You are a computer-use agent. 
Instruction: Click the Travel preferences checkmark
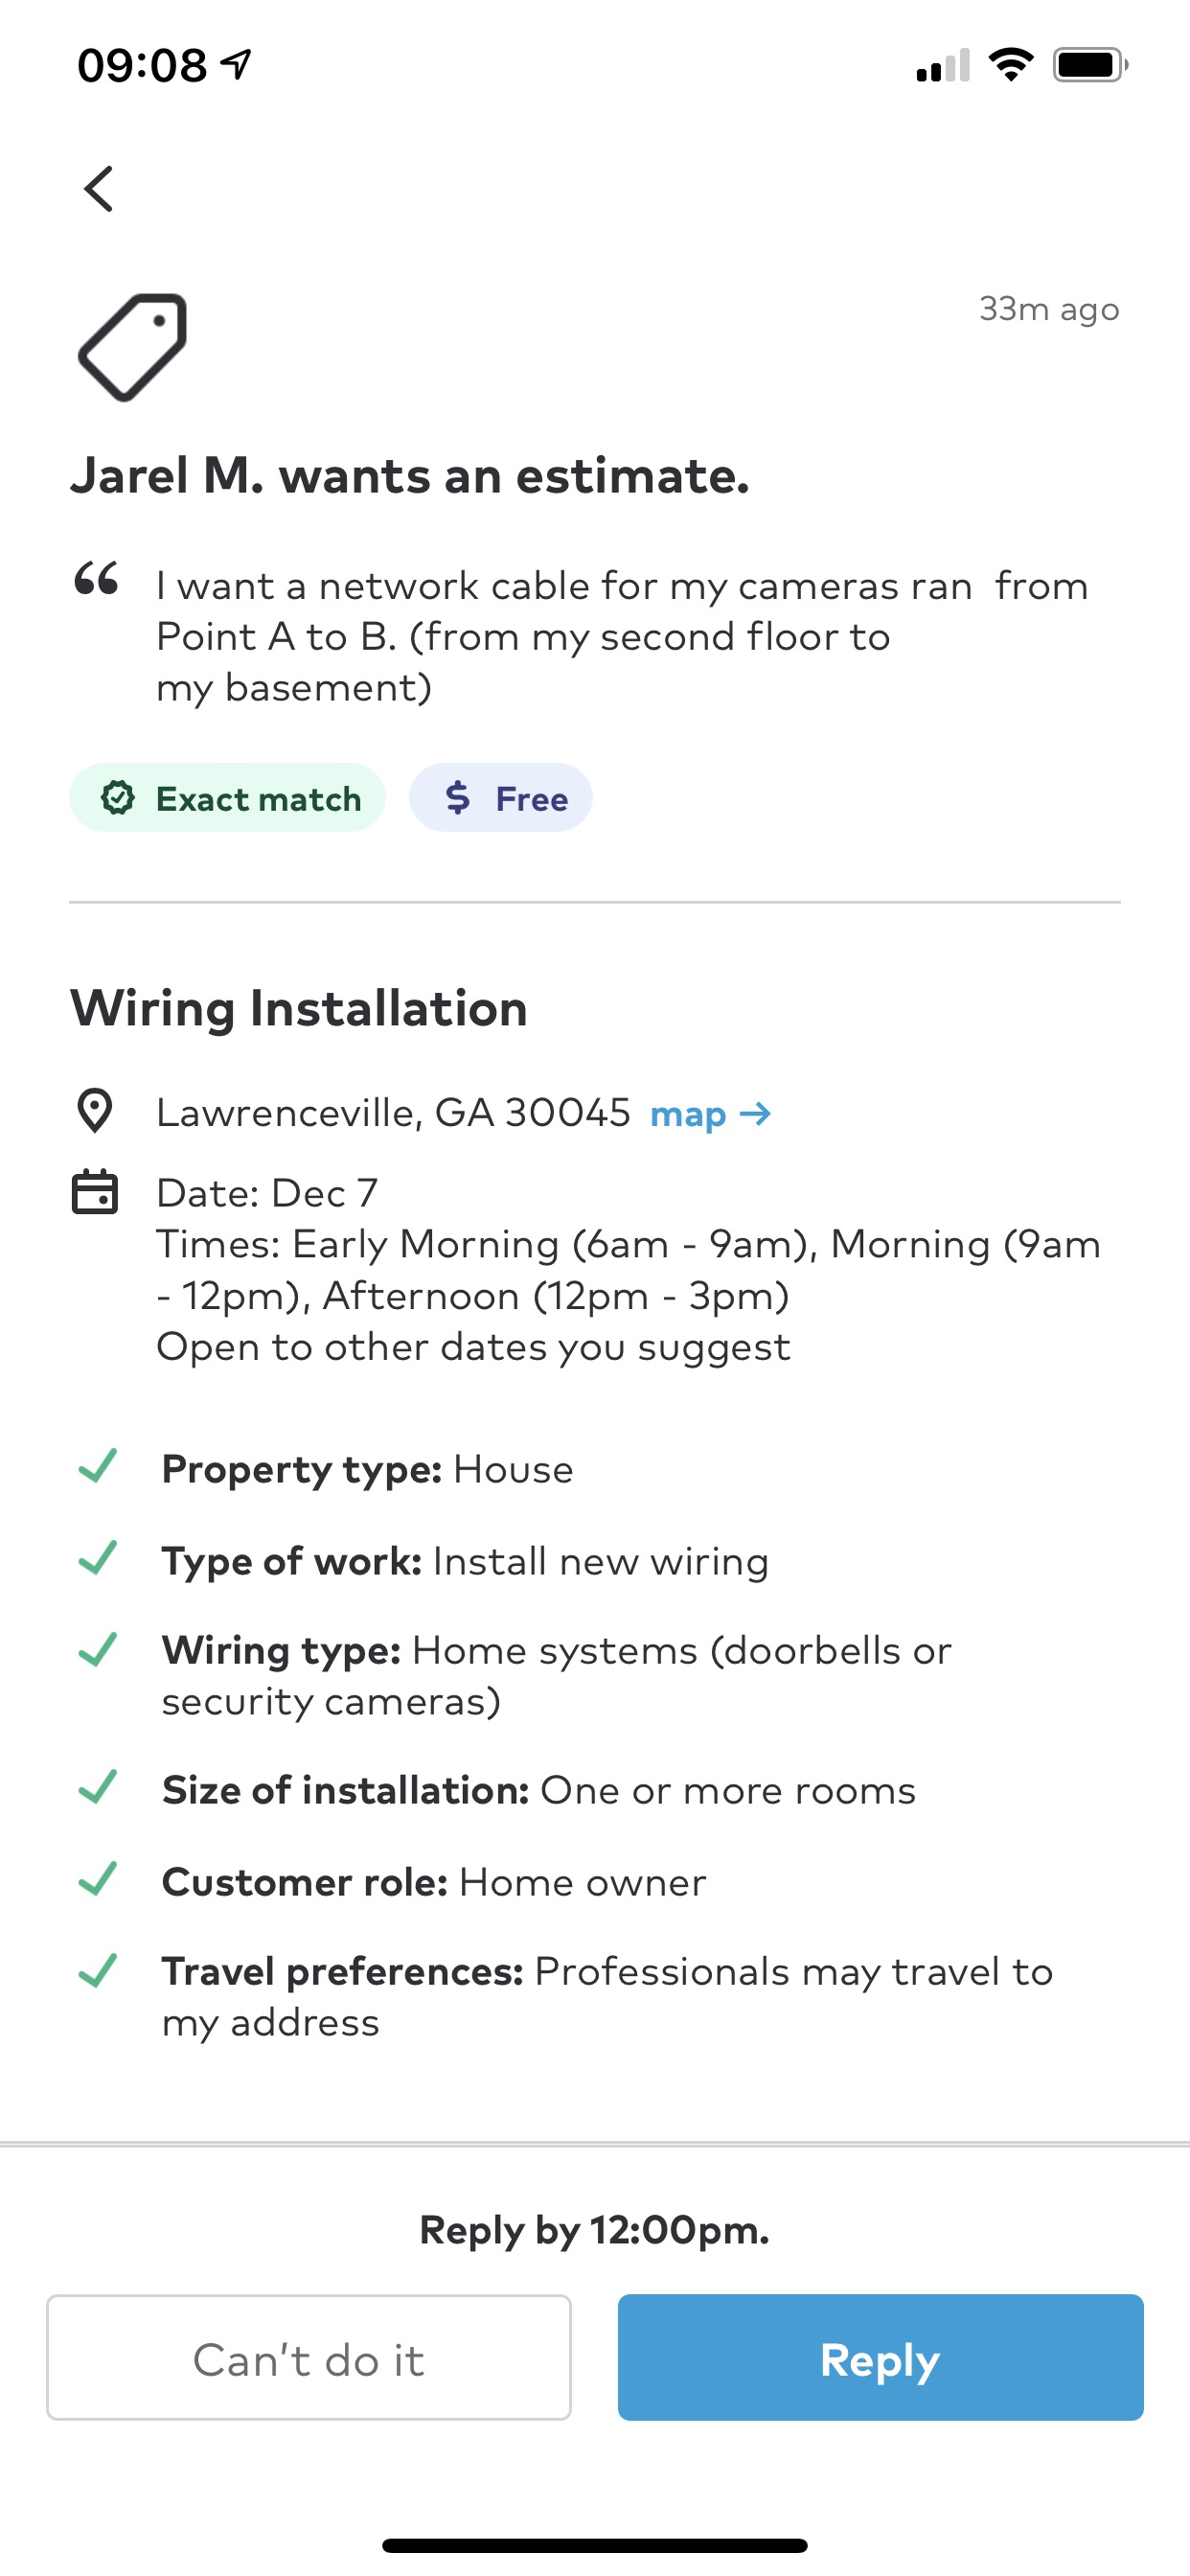pos(98,1970)
